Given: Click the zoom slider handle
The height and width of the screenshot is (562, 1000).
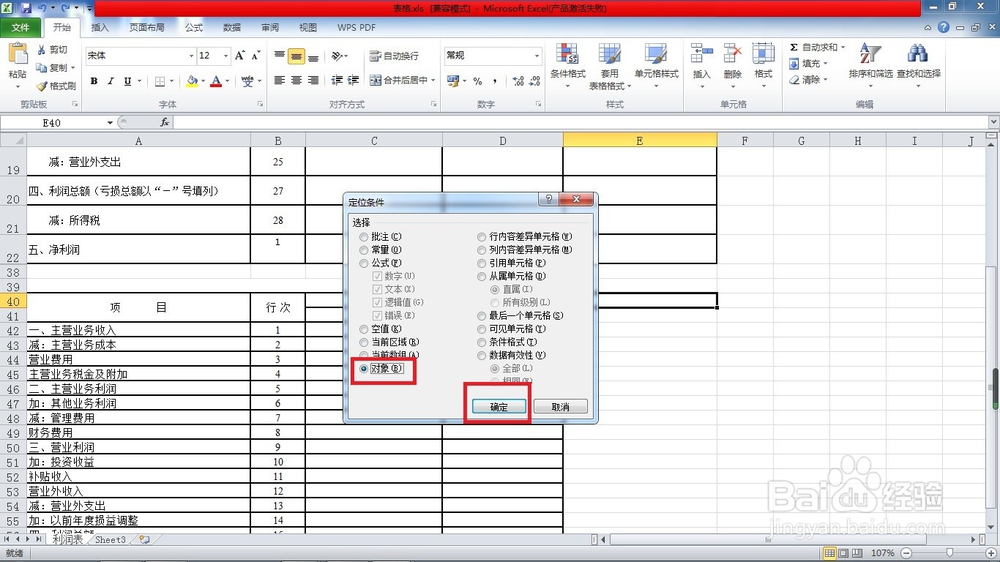Looking at the screenshot, I should tap(950, 553).
